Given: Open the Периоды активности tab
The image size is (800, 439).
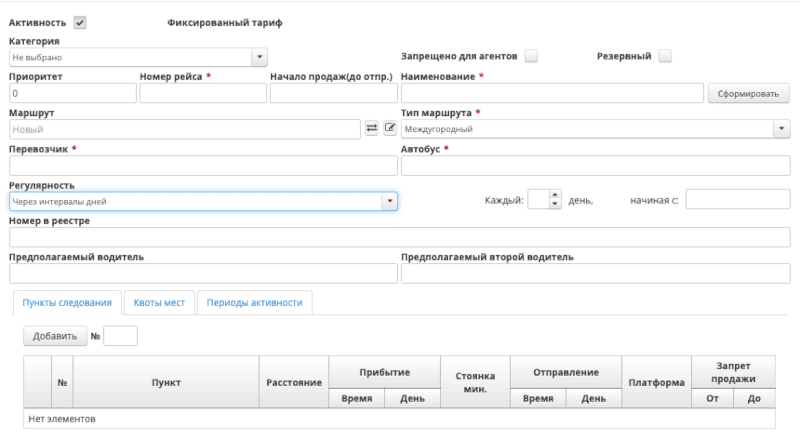Looking at the screenshot, I should pos(255,303).
